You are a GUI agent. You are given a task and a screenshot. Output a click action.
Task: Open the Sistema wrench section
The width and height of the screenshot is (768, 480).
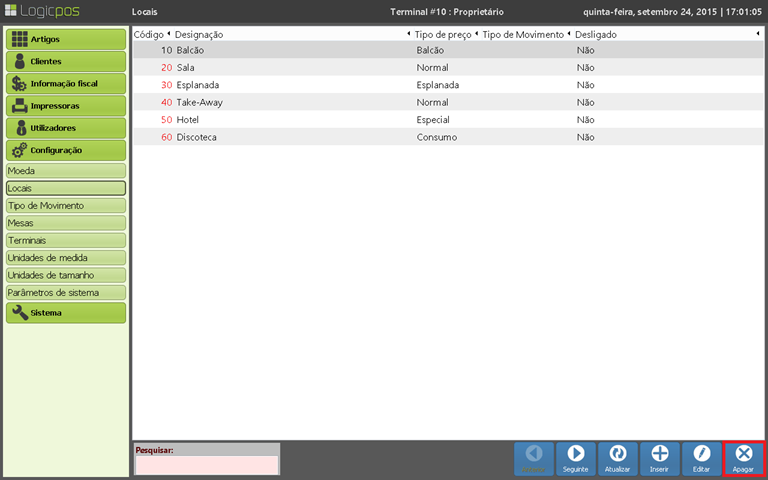pos(66,312)
